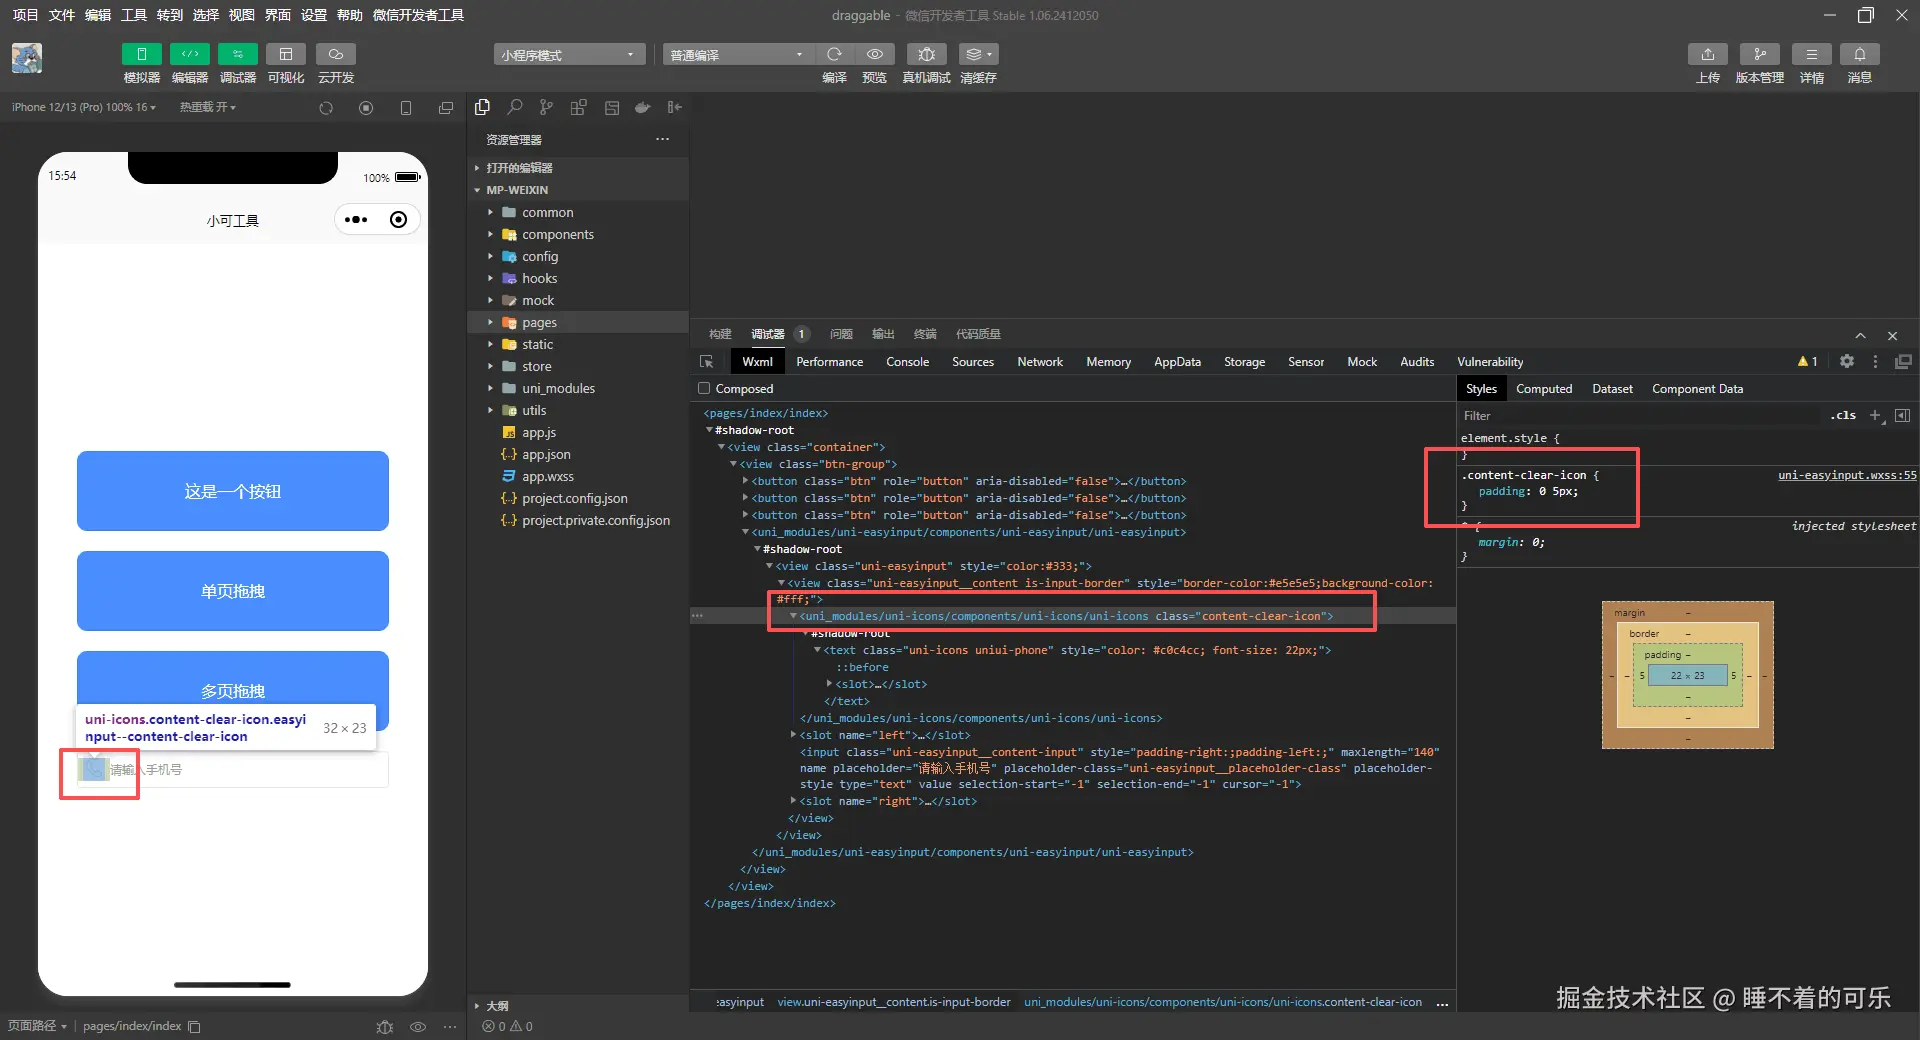The width and height of the screenshot is (1920, 1040).
Task: Open real device debugging (真机调试)
Action: point(926,54)
